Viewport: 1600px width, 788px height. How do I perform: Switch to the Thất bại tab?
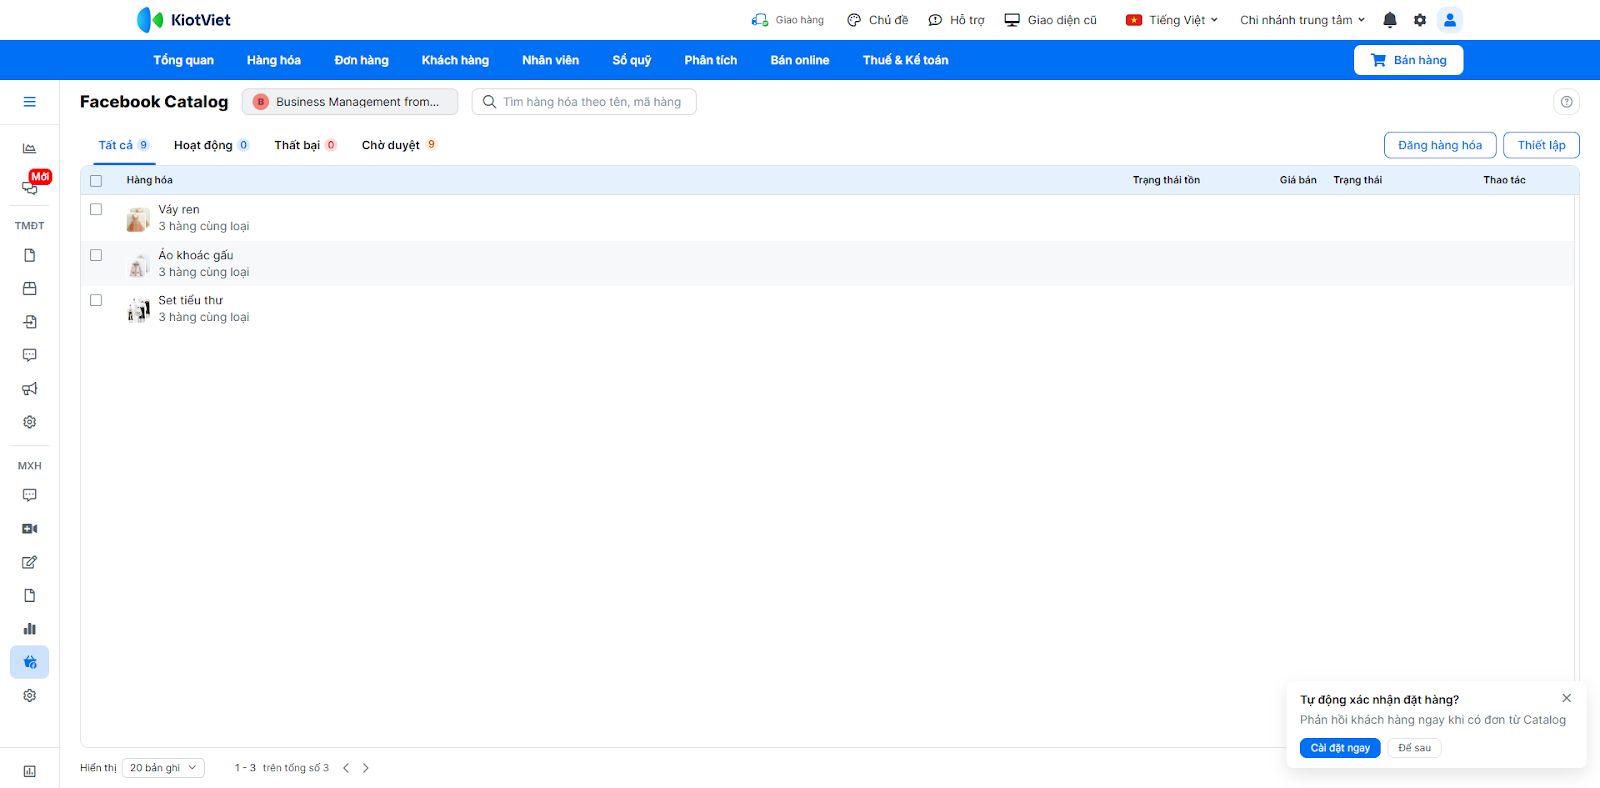tap(305, 145)
